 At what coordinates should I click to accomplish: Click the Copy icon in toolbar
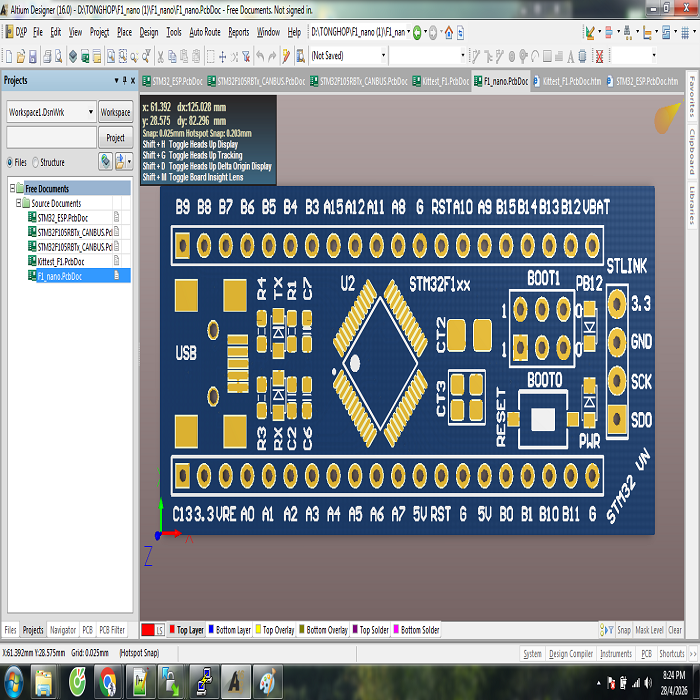coord(172,56)
